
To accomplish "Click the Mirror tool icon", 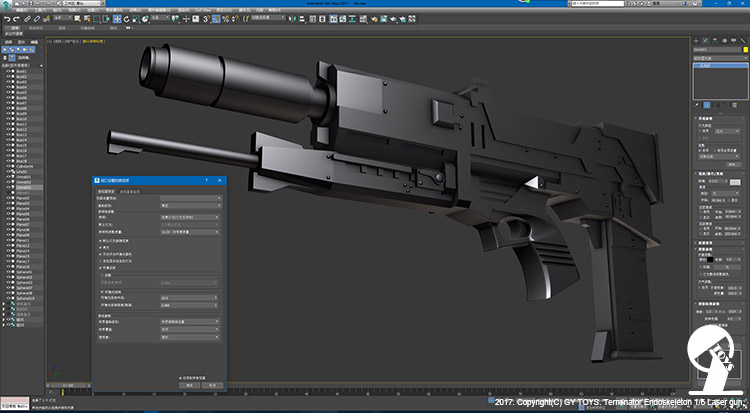I will 291,19.
